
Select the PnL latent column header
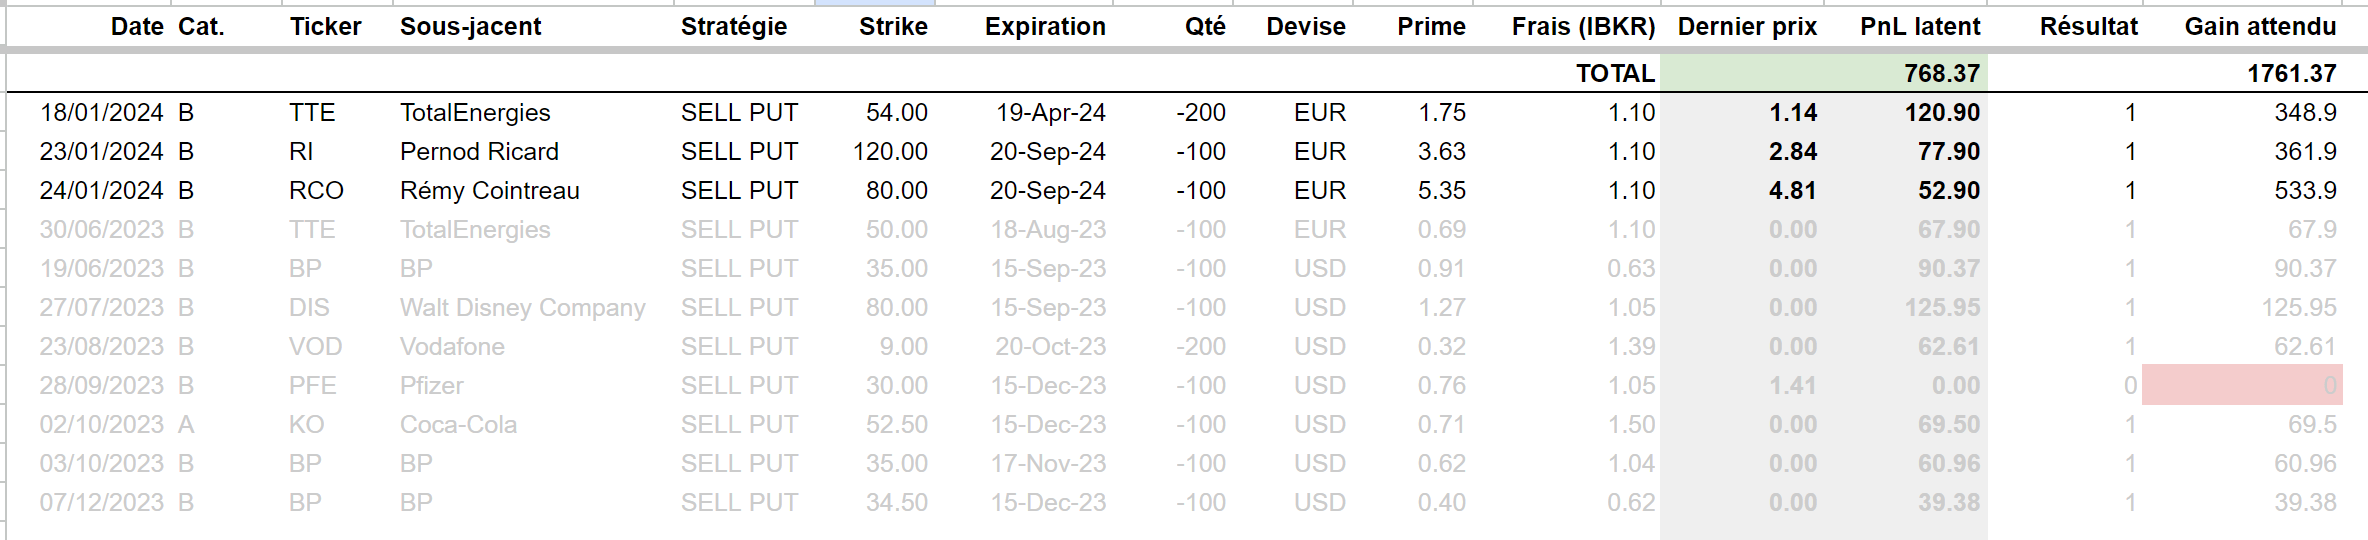pyautogui.click(x=1920, y=27)
